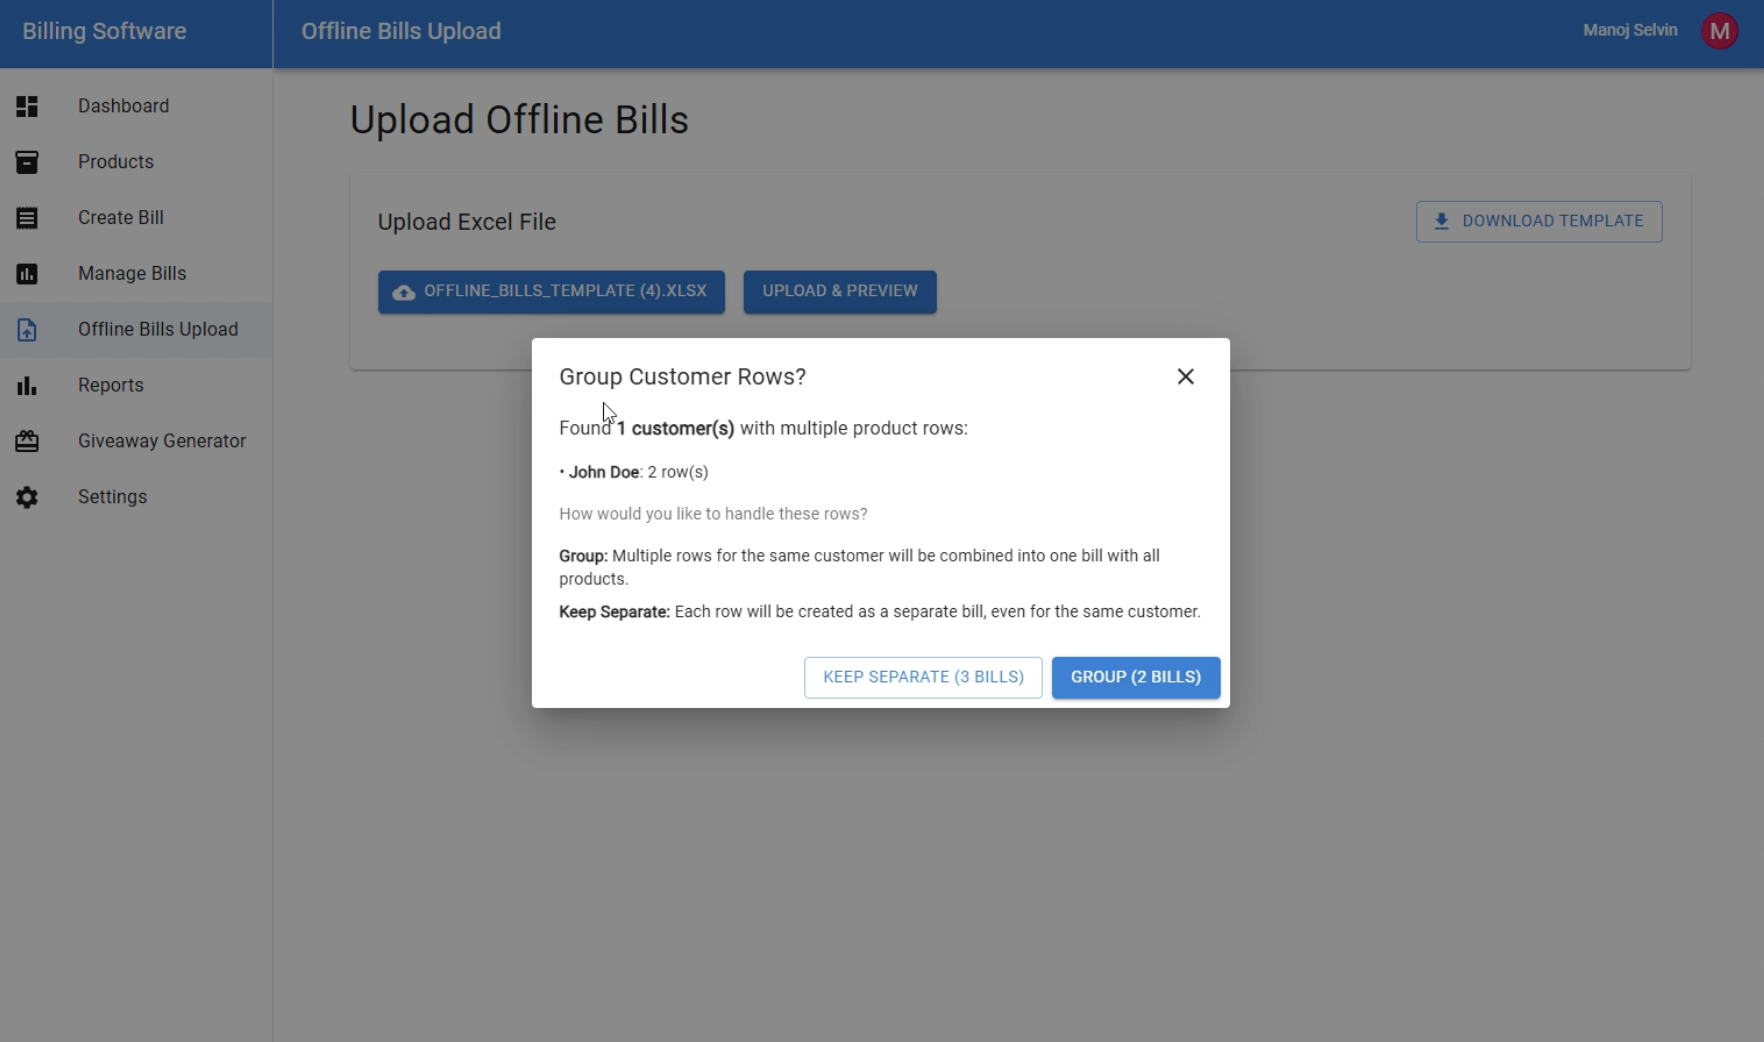Dismiss the Group Customer Rows dialog
This screenshot has height=1042, width=1764.
click(x=1185, y=377)
